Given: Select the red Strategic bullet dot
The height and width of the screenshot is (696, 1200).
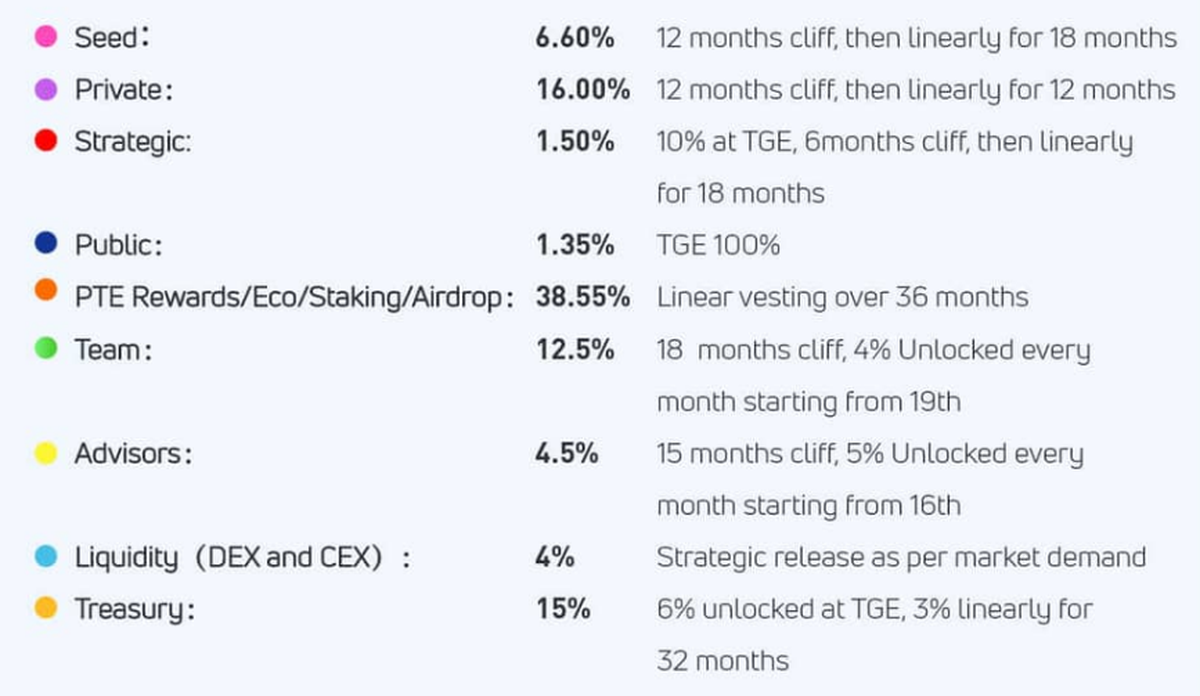Looking at the screenshot, I should click(x=46, y=141).
